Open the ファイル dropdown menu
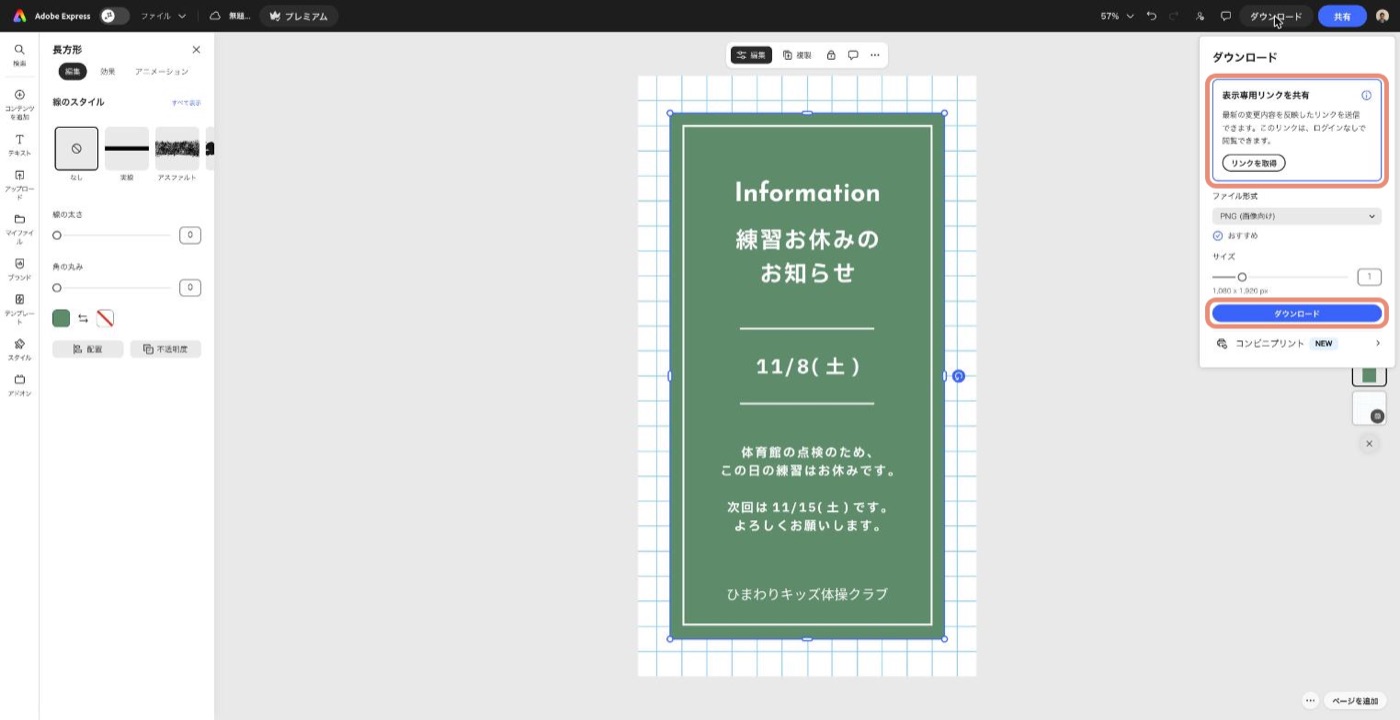 point(163,16)
